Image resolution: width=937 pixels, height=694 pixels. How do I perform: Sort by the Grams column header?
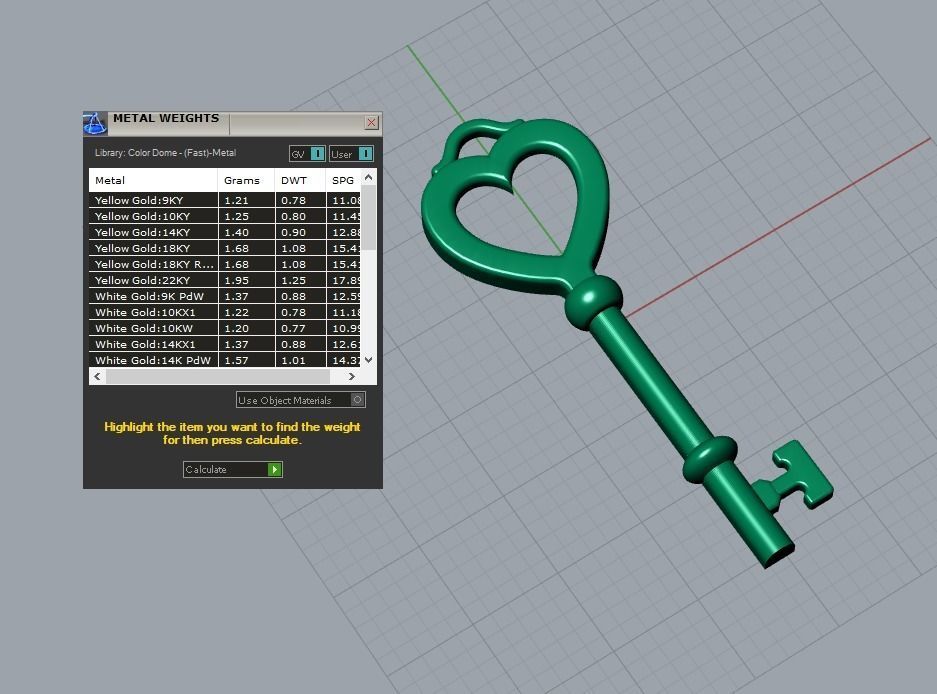[246, 180]
